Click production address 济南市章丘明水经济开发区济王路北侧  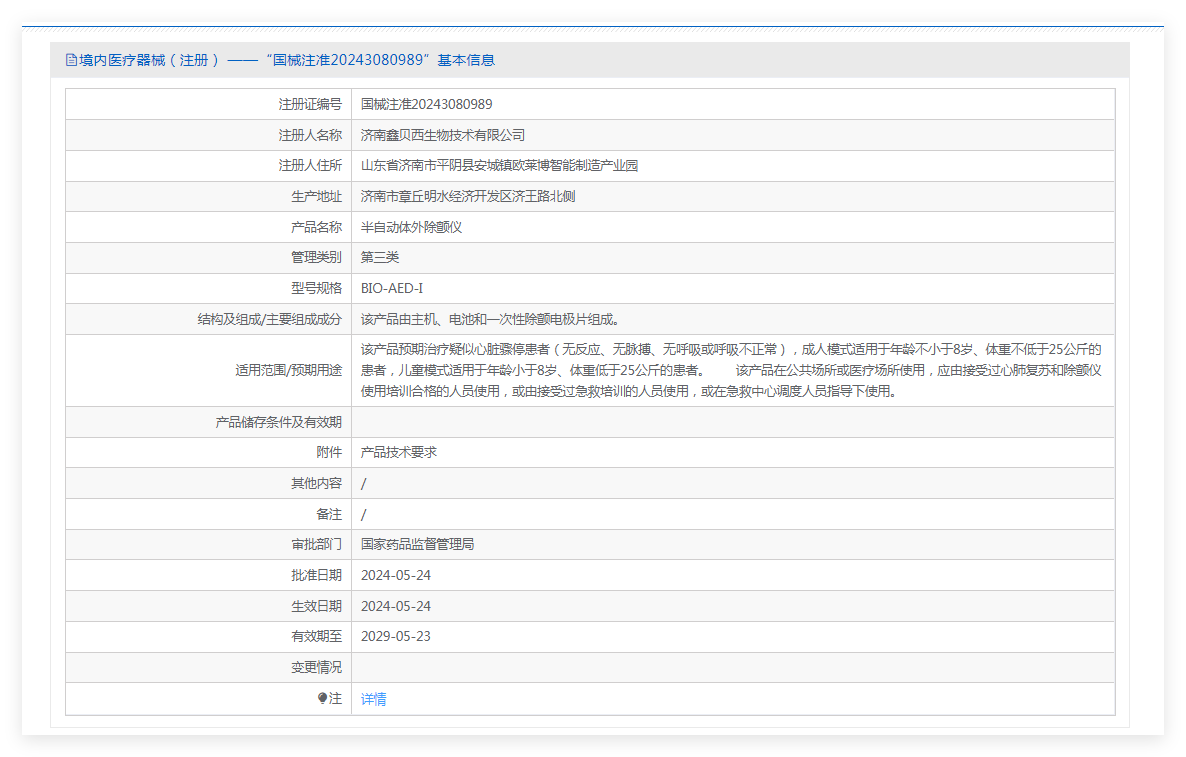tap(467, 196)
